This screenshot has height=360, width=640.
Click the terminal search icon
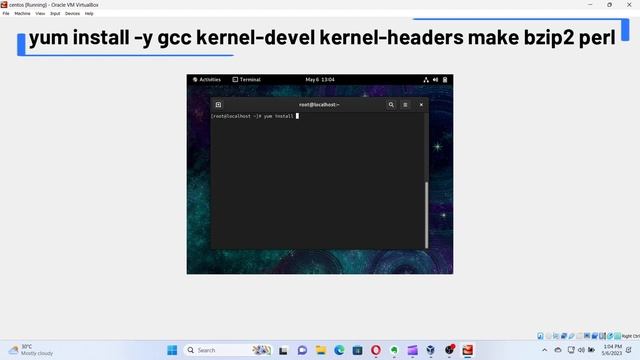(x=391, y=105)
